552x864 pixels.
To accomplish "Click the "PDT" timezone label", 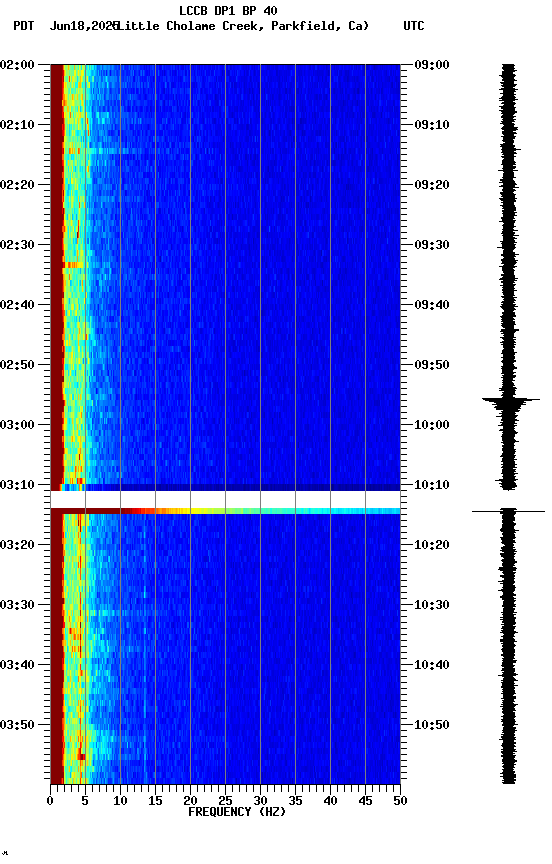I will (x=24, y=26).
